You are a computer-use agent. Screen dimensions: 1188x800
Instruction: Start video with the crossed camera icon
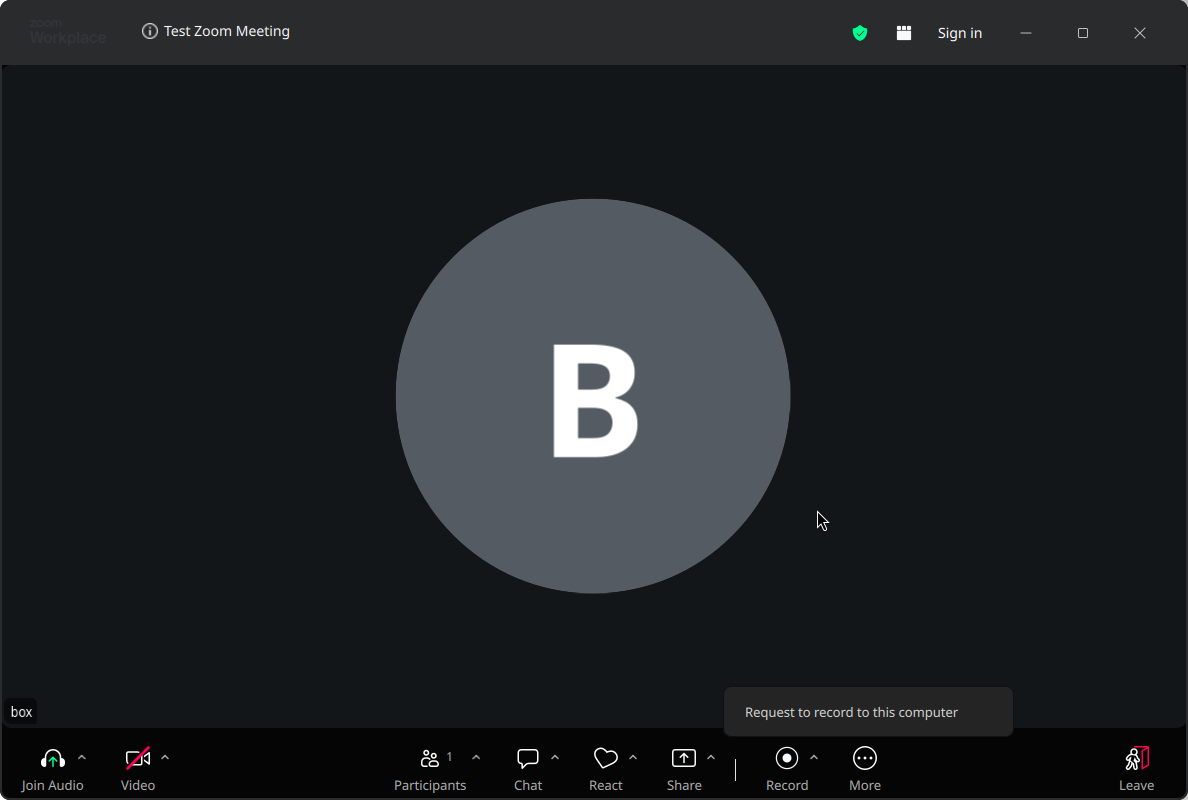click(x=138, y=758)
